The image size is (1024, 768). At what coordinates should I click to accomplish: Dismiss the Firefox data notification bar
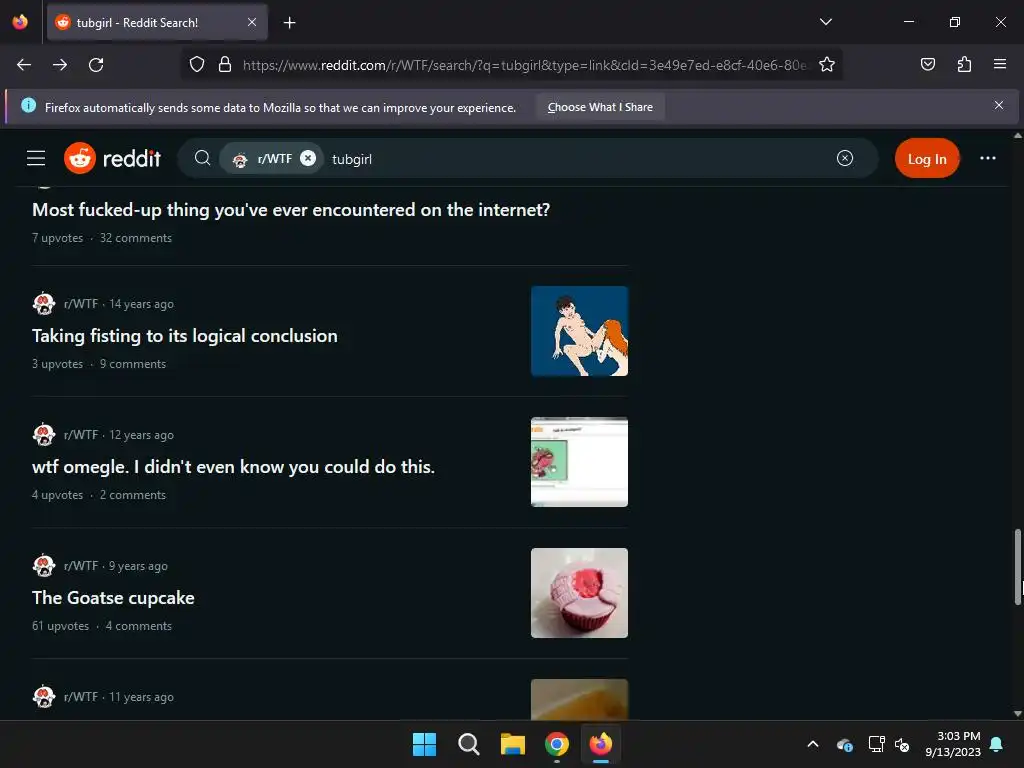click(999, 105)
